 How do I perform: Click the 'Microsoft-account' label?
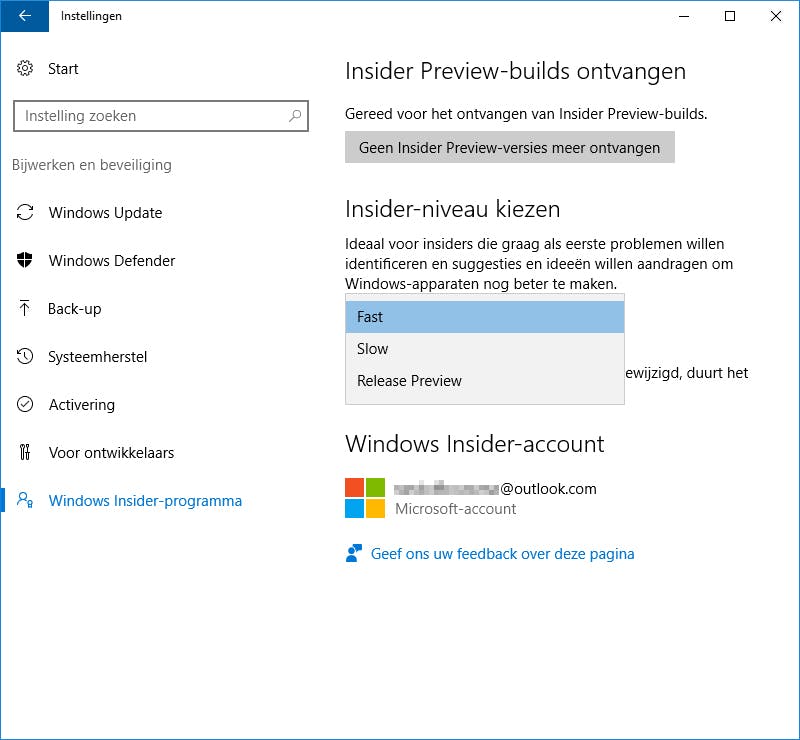(456, 509)
